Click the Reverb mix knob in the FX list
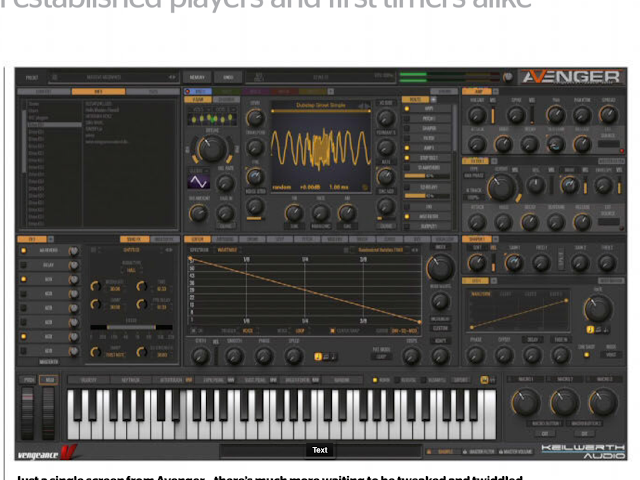Viewport: 640px width, 480px height. [x=73, y=251]
